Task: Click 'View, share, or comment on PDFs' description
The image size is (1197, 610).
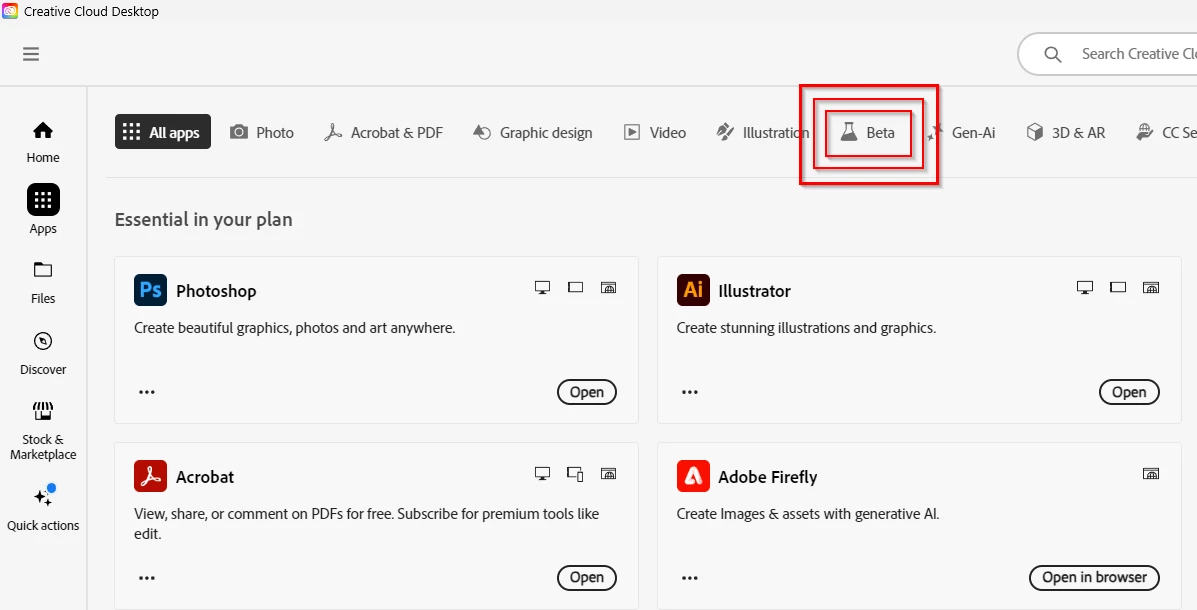Action: (x=366, y=524)
